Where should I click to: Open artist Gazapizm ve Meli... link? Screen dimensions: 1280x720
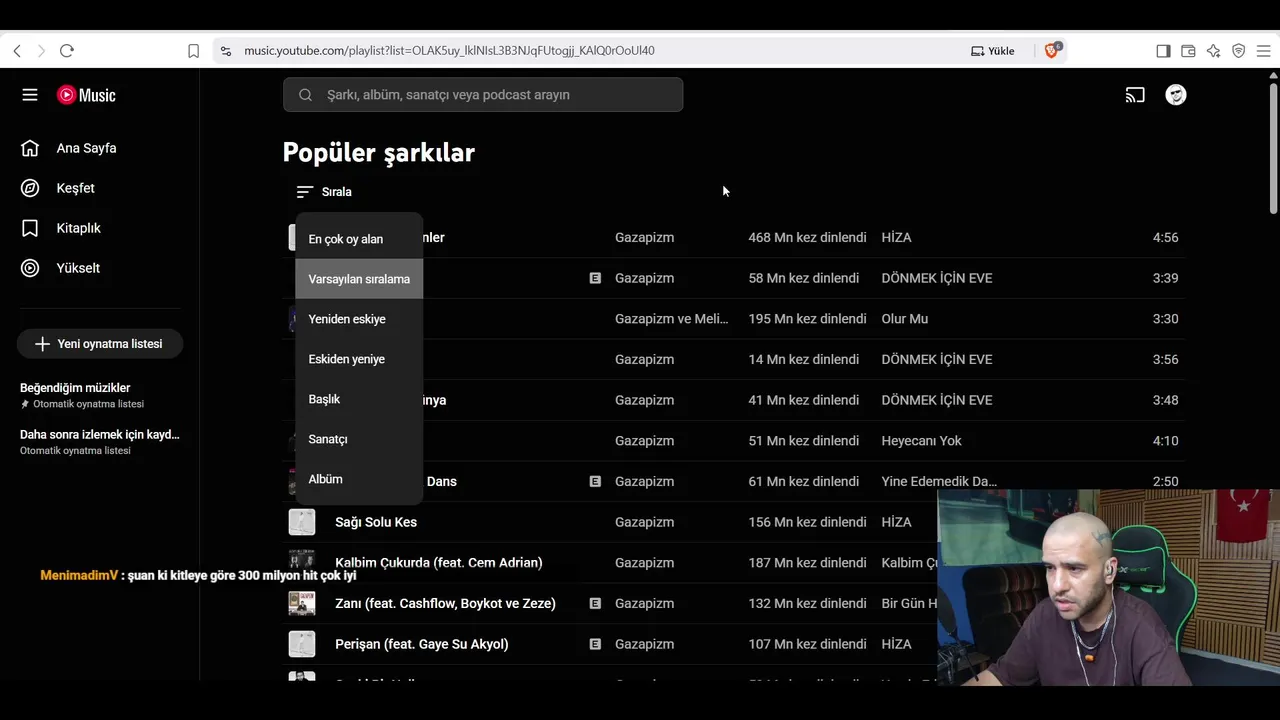pyautogui.click(x=672, y=319)
